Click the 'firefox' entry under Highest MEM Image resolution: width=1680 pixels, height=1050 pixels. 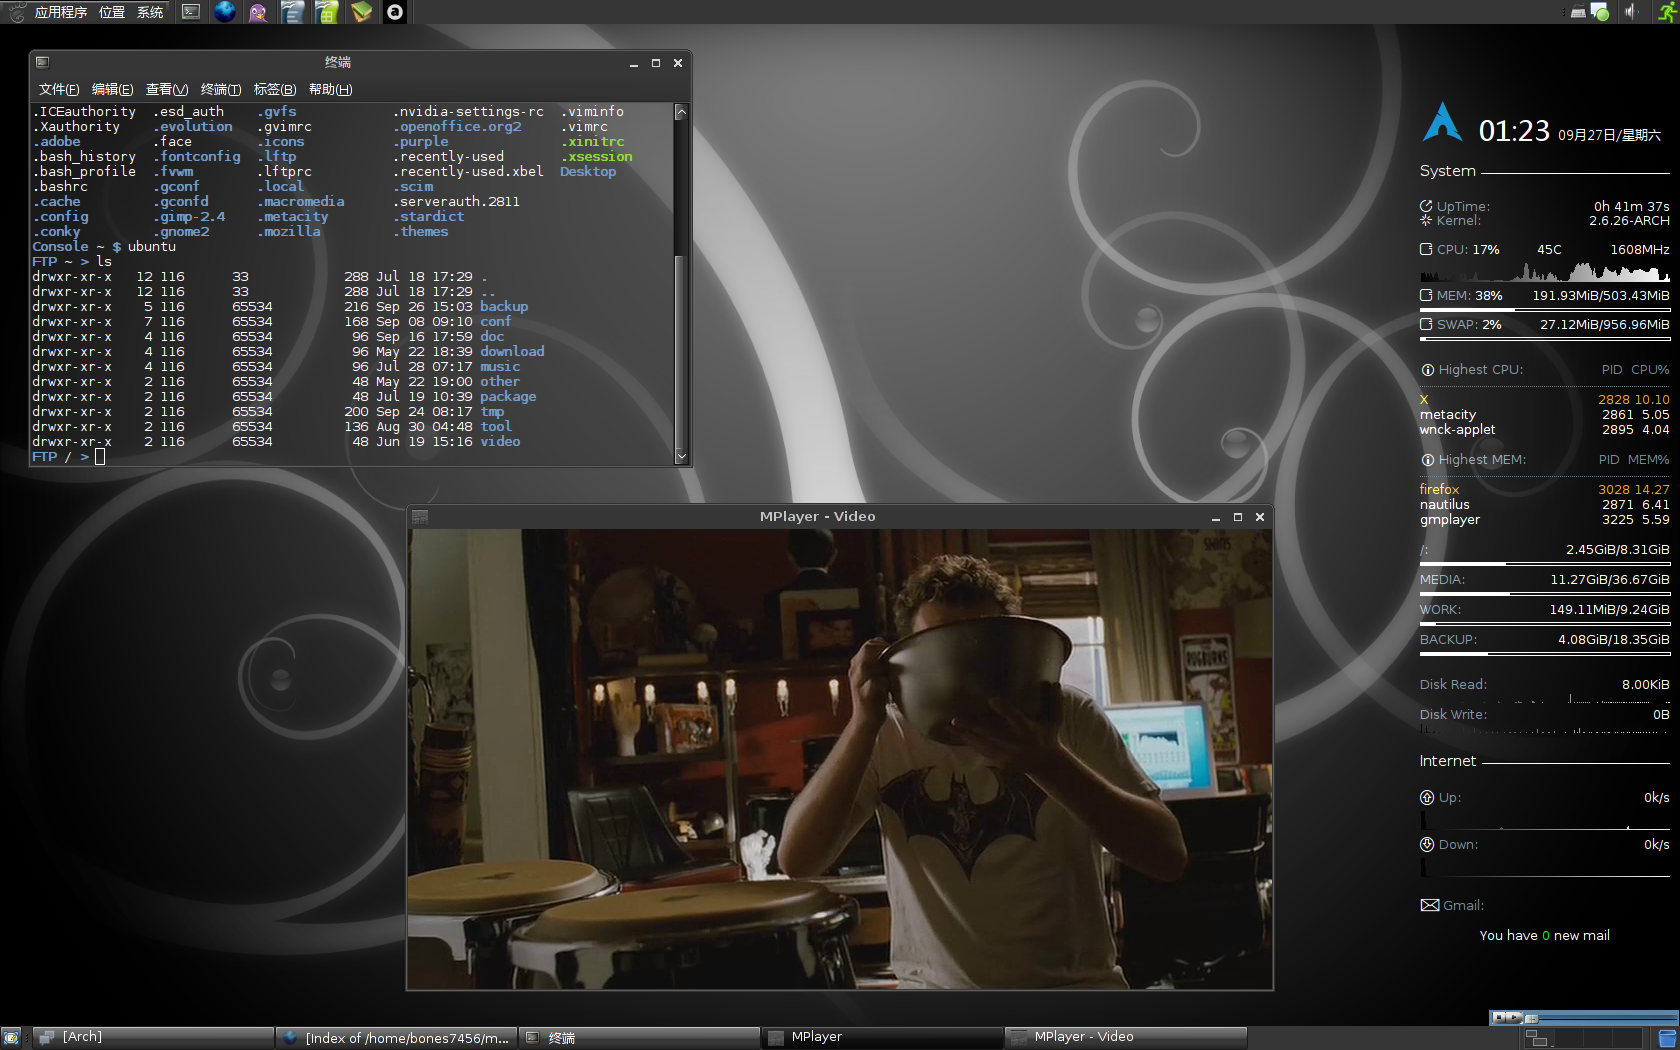[x=1439, y=489]
